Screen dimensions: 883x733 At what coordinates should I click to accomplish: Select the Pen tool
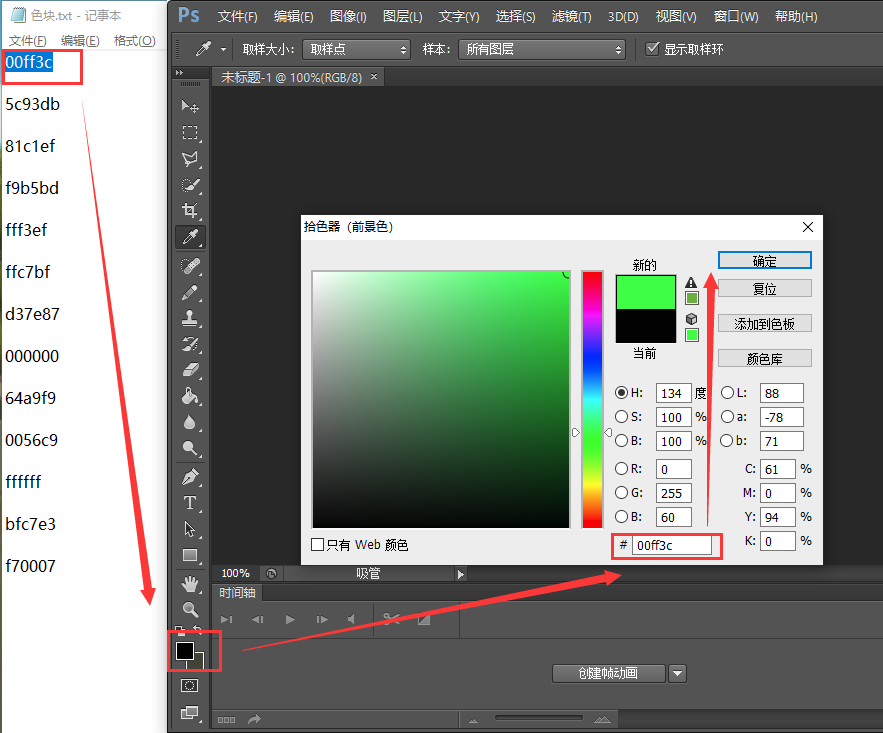click(190, 477)
